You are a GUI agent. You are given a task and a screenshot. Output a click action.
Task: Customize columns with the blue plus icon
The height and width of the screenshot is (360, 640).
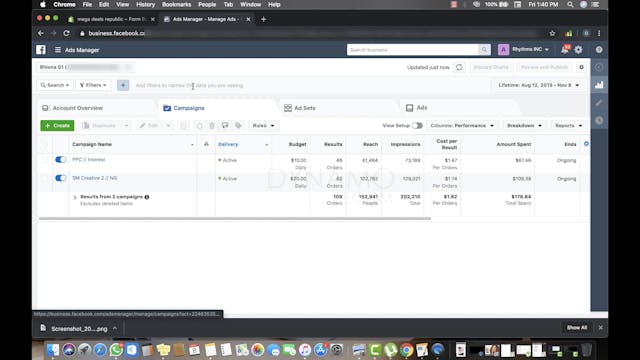point(586,144)
